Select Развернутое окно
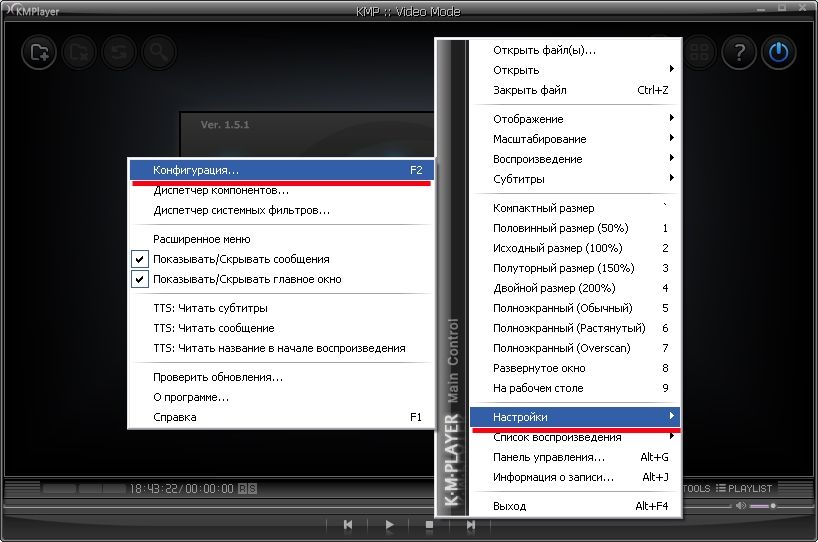The image size is (818, 542). (x=575, y=368)
